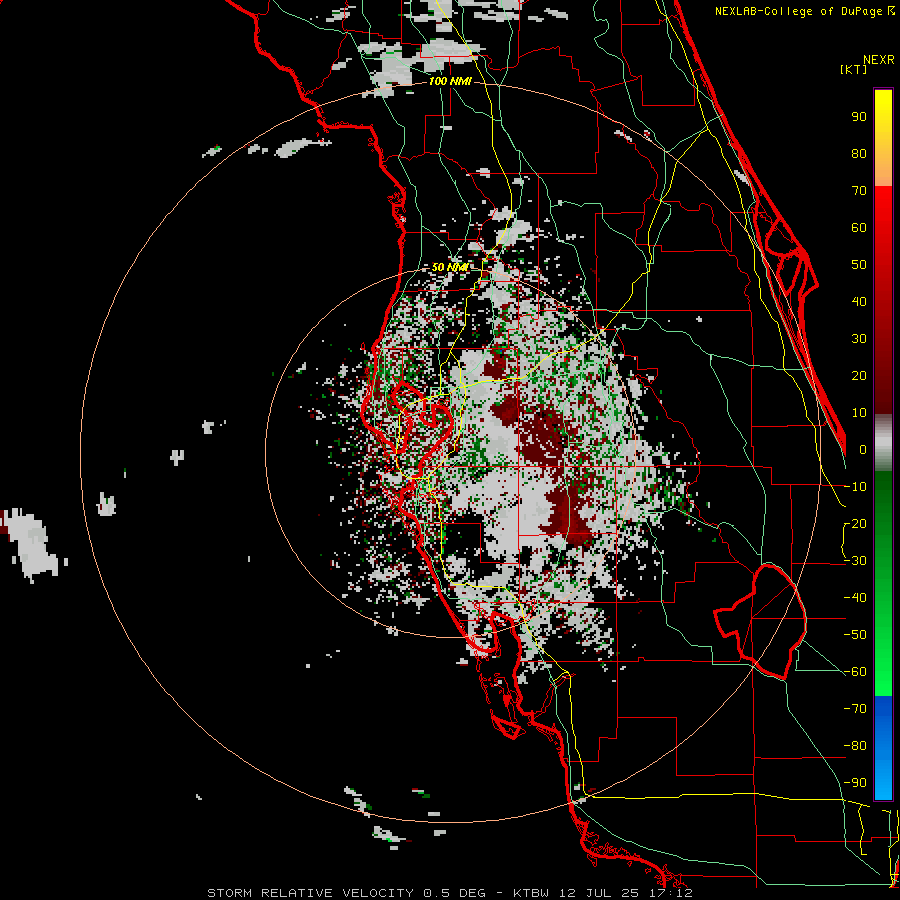
Task: Click the 40 knot scale label
Action: point(859,301)
